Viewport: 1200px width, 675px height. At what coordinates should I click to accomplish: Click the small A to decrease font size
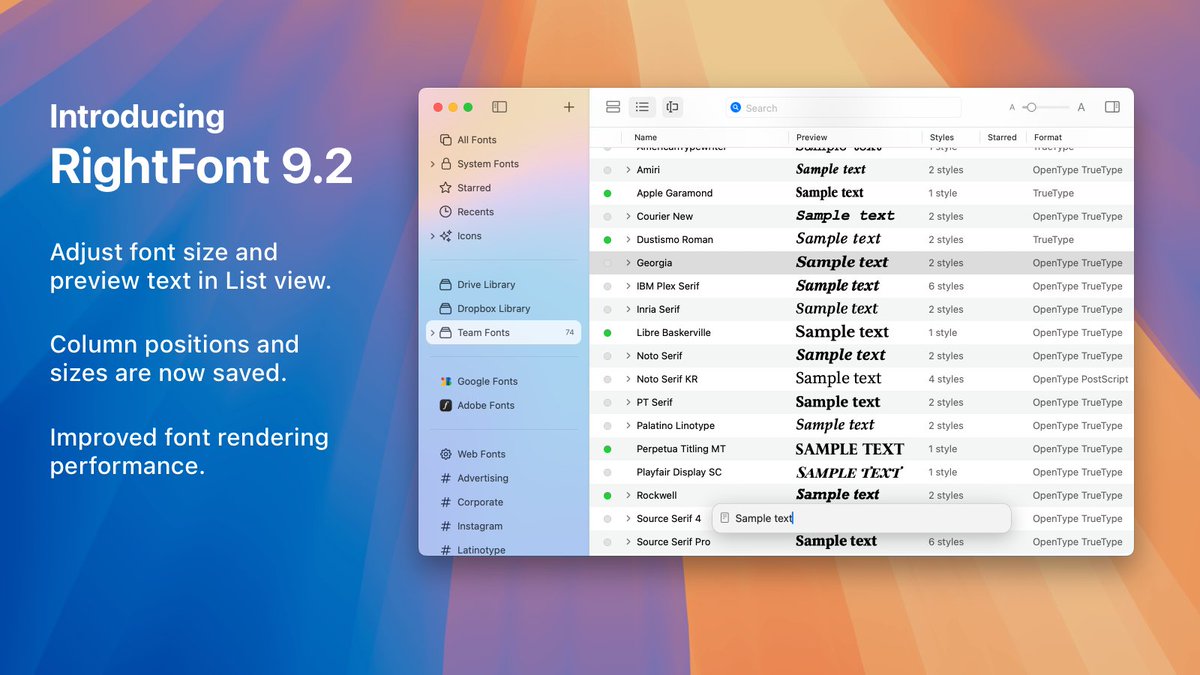tap(1012, 108)
